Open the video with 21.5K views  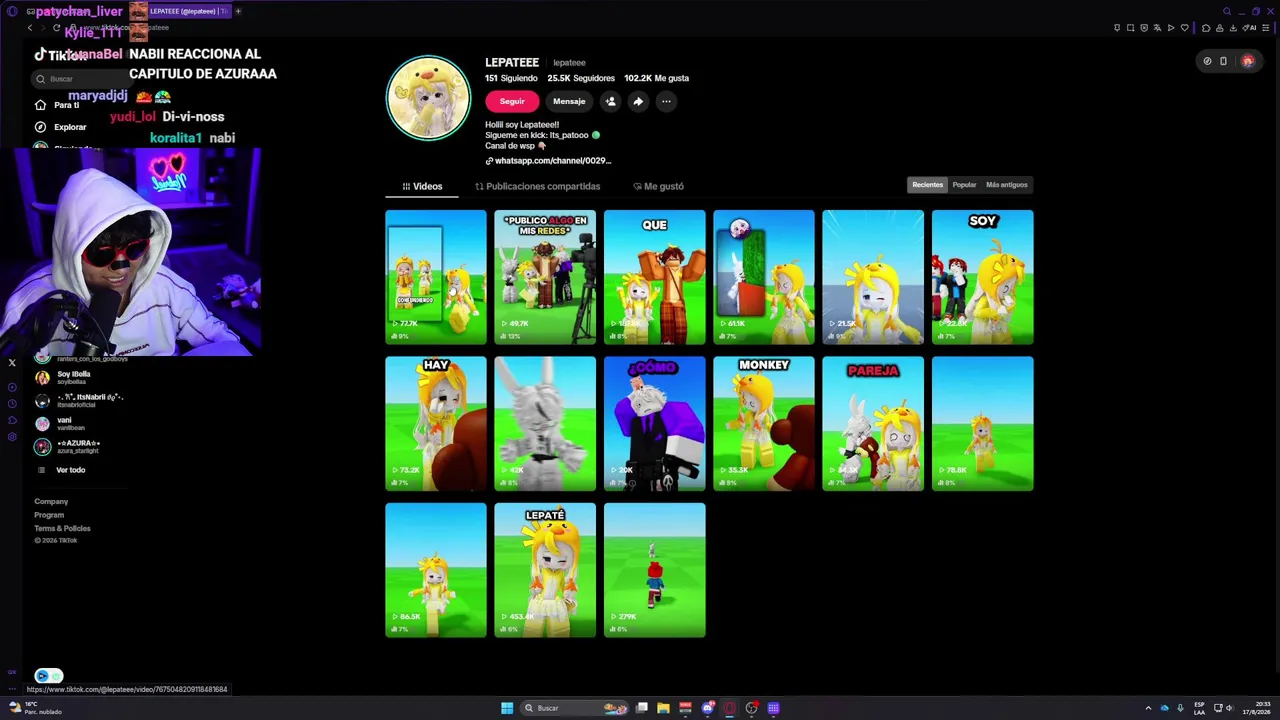[x=873, y=277]
